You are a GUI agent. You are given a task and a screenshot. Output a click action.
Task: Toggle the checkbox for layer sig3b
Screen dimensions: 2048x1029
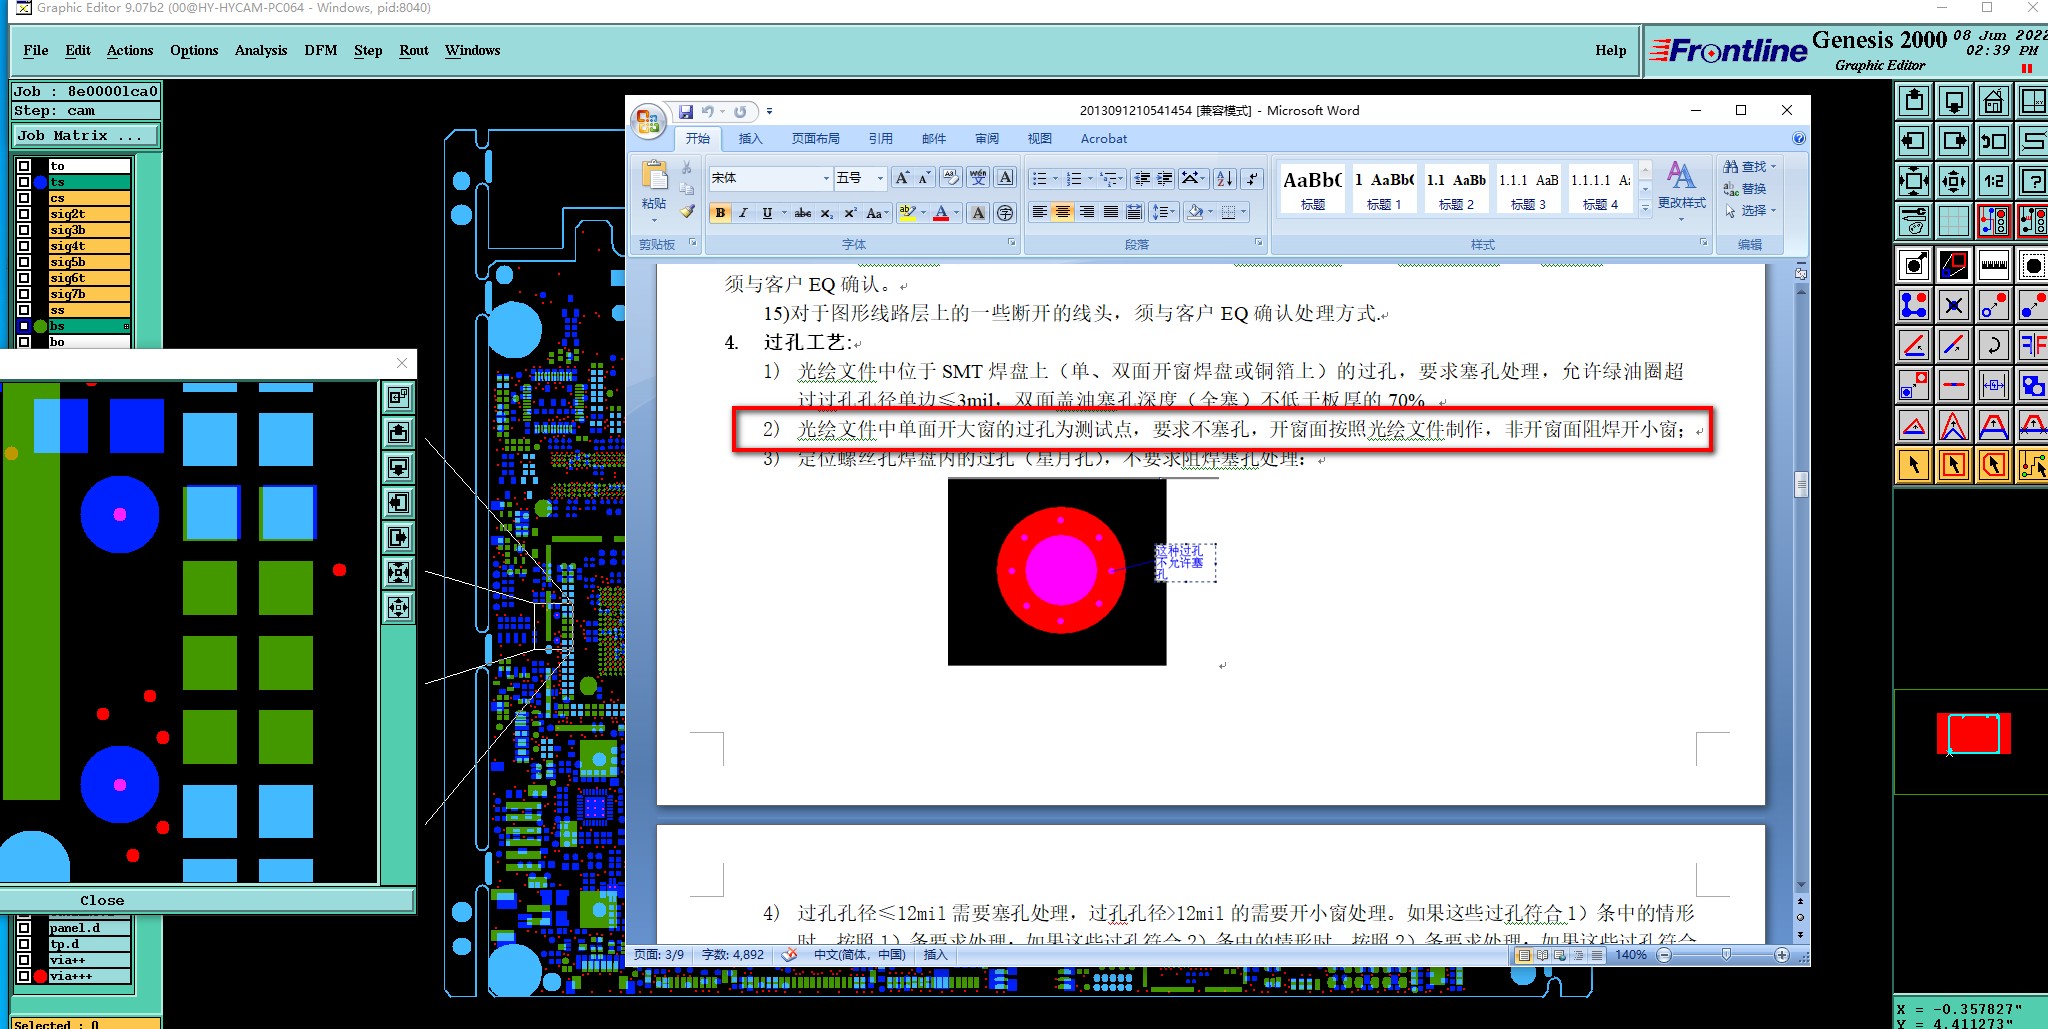(x=24, y=230)
